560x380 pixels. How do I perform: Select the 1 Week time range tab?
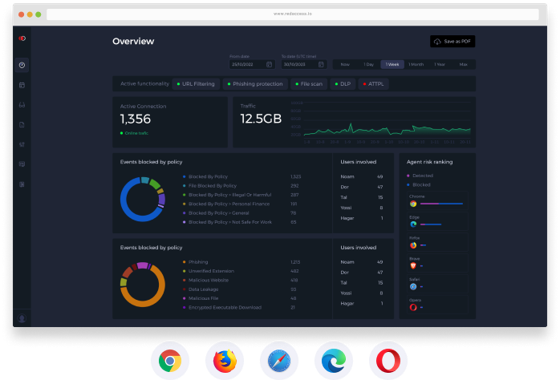(392, 64)
